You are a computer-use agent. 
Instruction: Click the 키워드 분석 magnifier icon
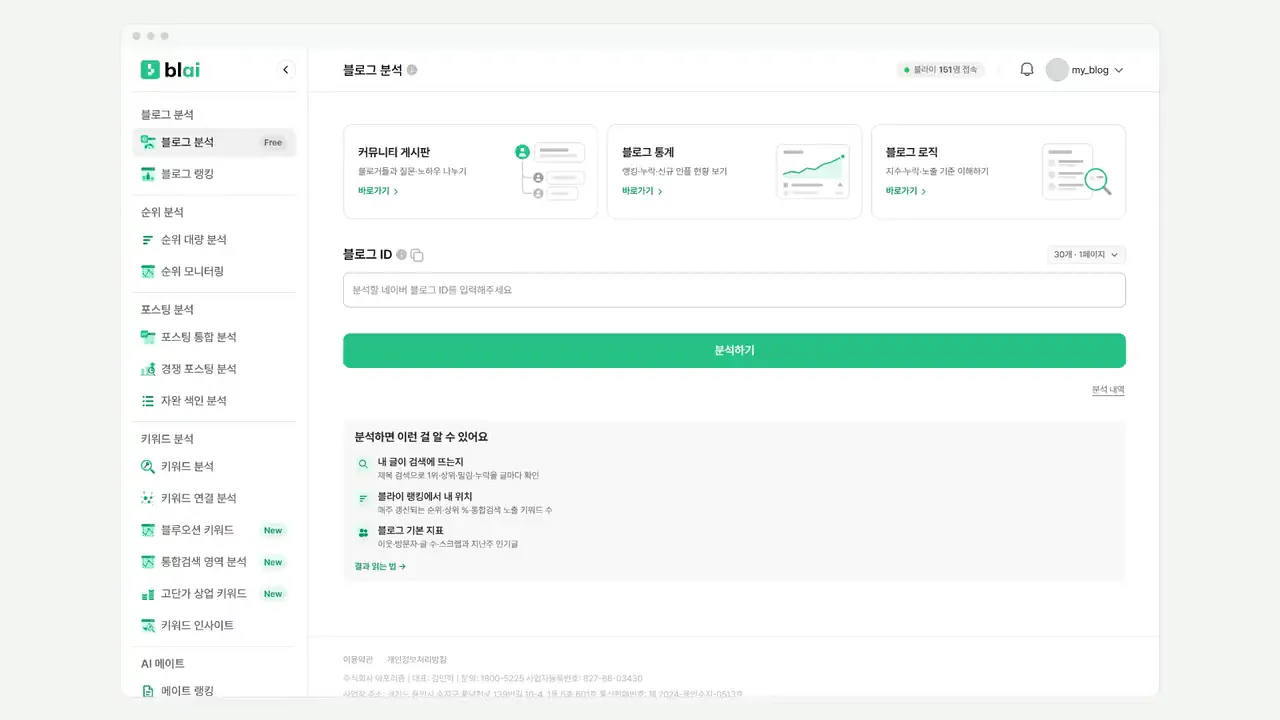pos(148,466)
